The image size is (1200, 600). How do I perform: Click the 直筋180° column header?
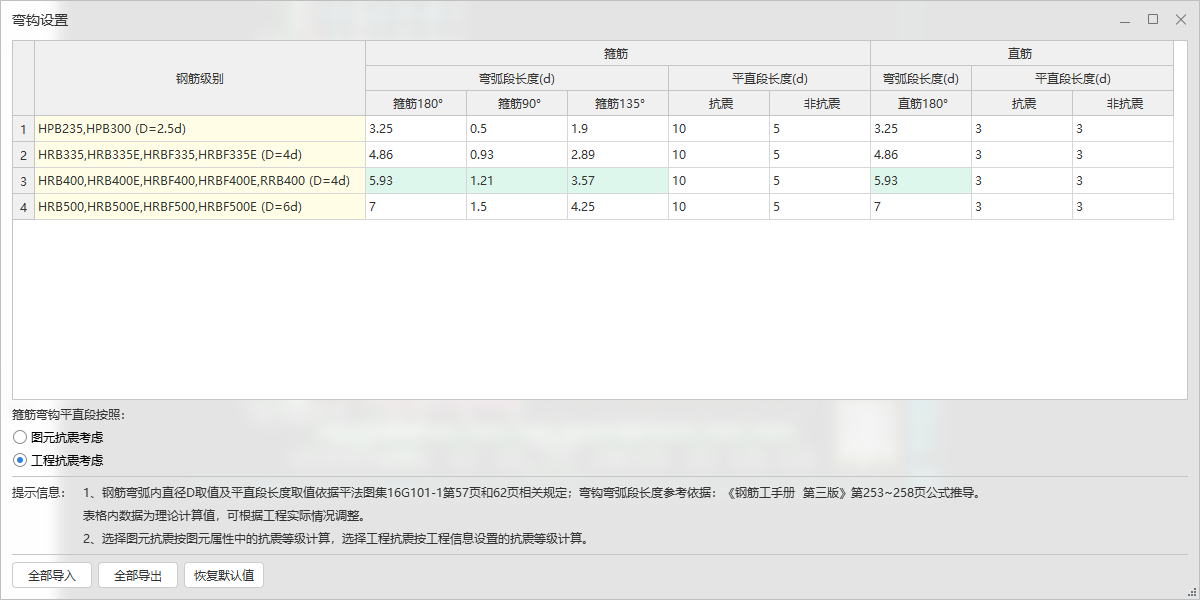pos(921,103)
